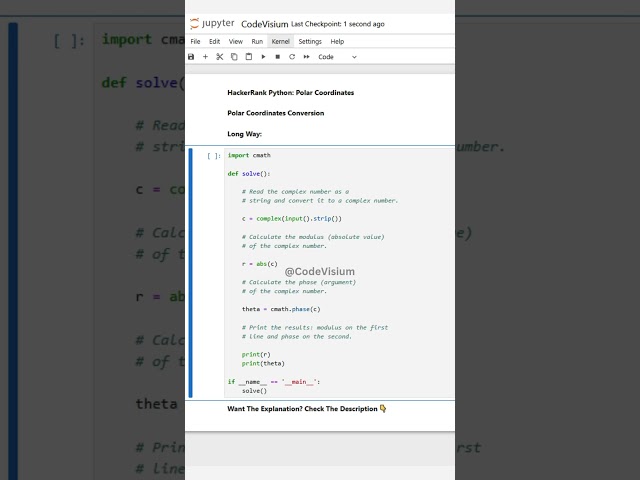This screenshot has height=480, width=640.
Task: Place cursor in 'c = complex(input().strip())' line
Action: pos(291,219)
